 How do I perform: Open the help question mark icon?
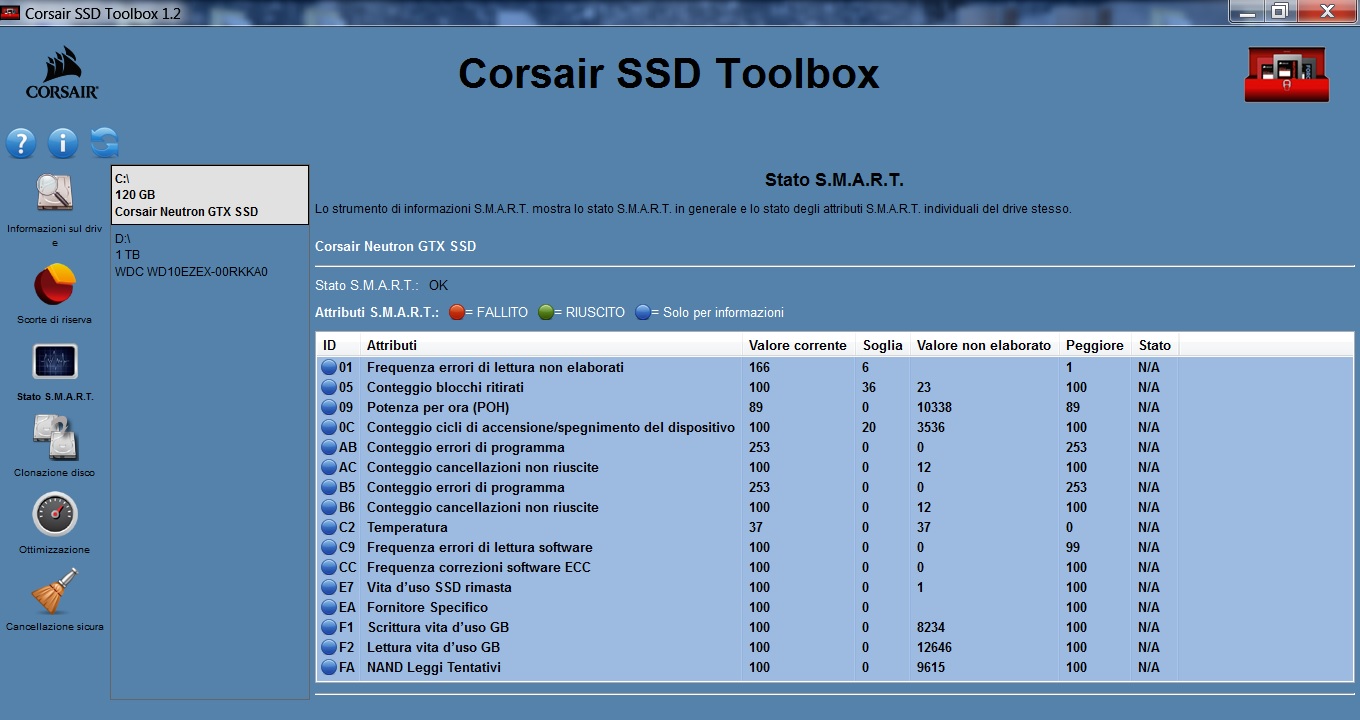click(20, 143)
